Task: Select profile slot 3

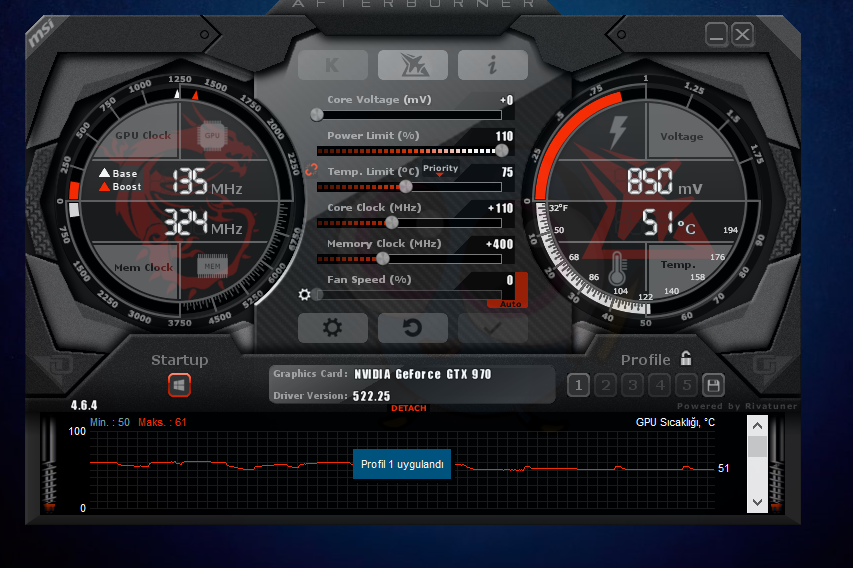Action: pyautogui.click(x=633, y=386)
